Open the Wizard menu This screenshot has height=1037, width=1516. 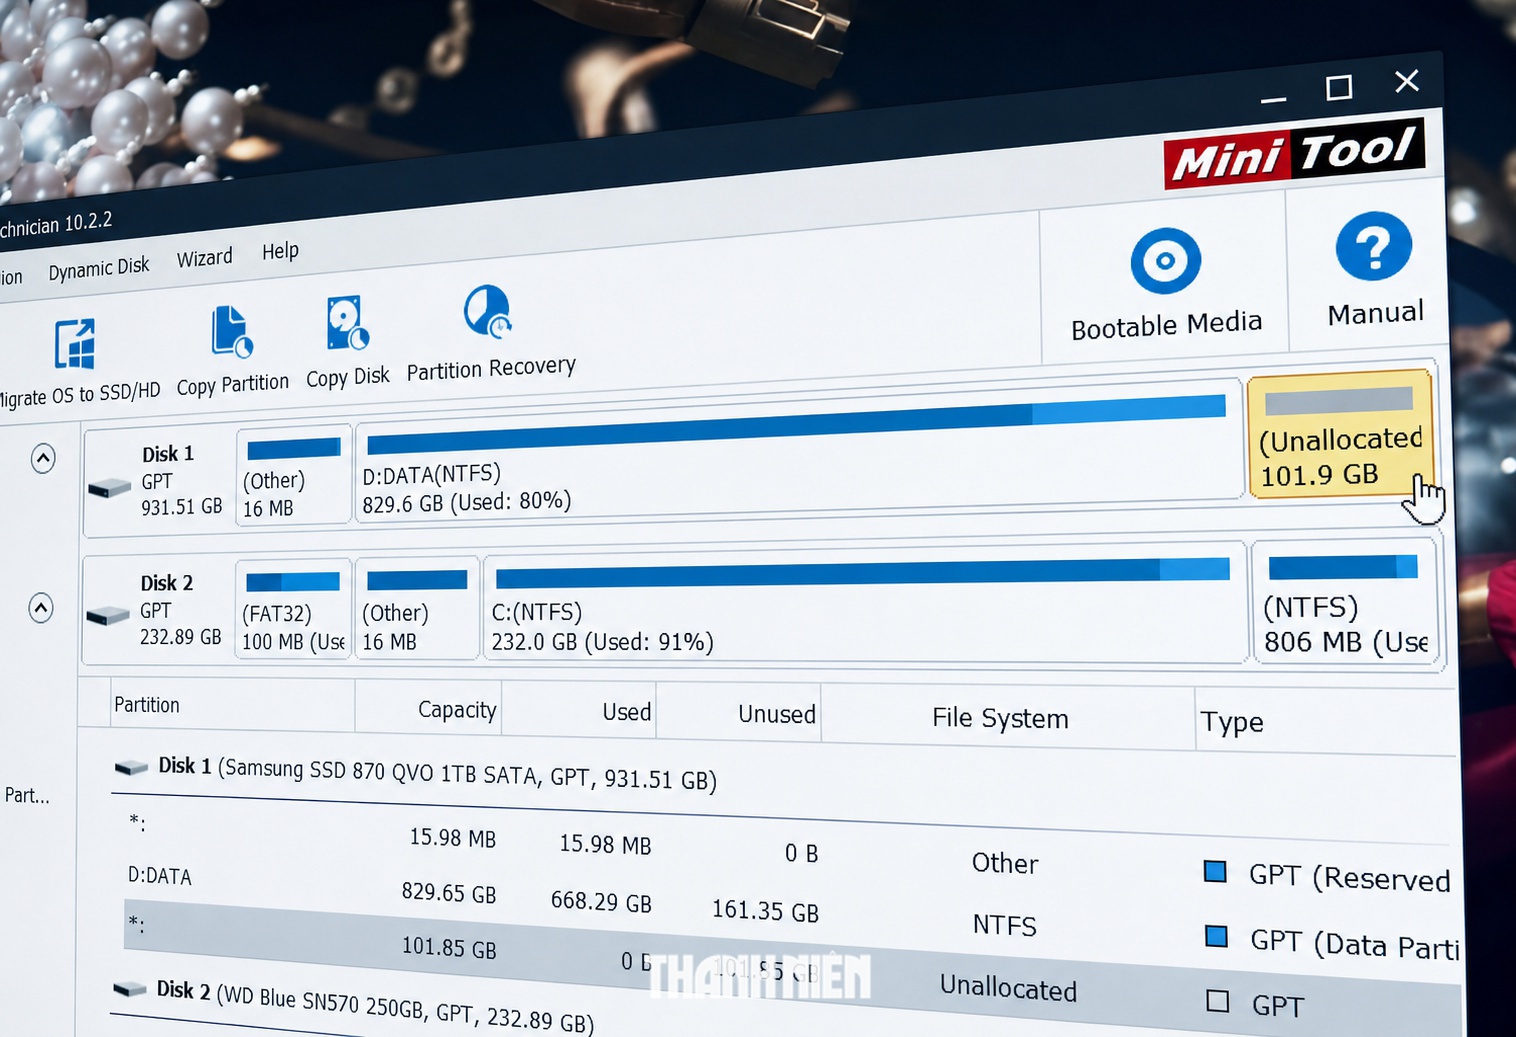(x=204, y=258)
